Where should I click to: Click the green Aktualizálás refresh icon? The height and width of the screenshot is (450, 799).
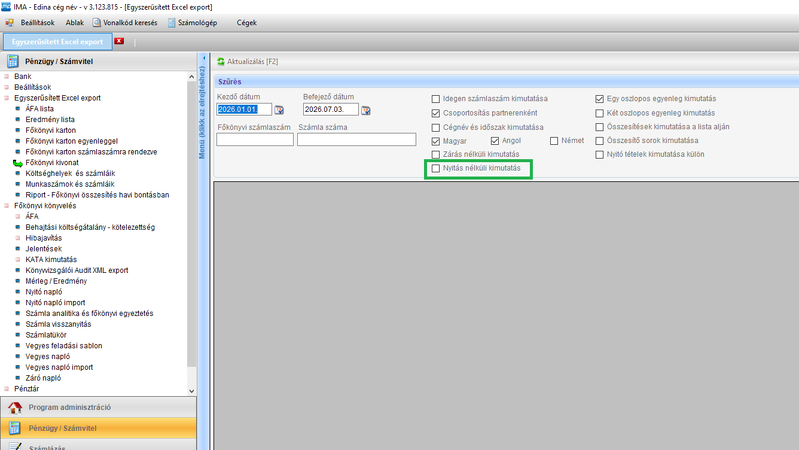point(221,62)
